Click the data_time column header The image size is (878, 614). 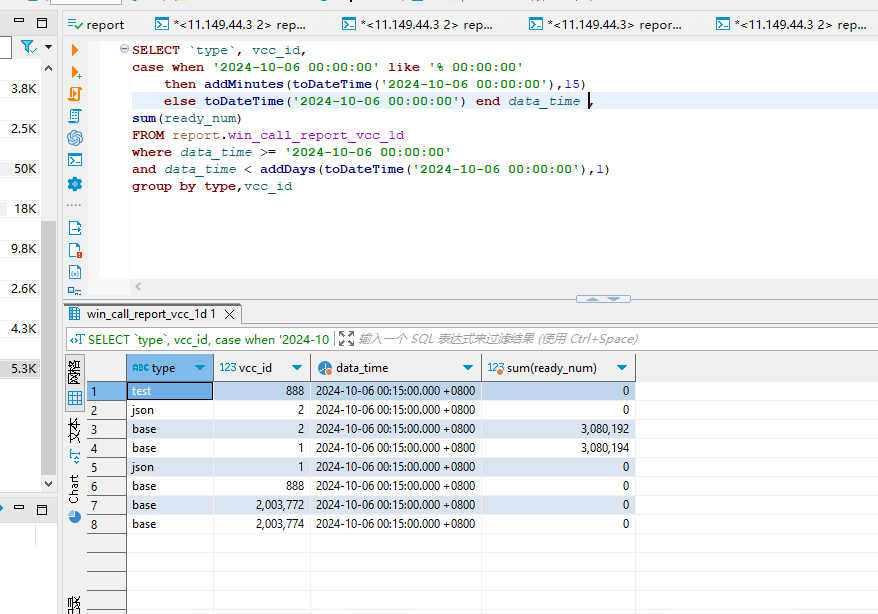[361, 368]
